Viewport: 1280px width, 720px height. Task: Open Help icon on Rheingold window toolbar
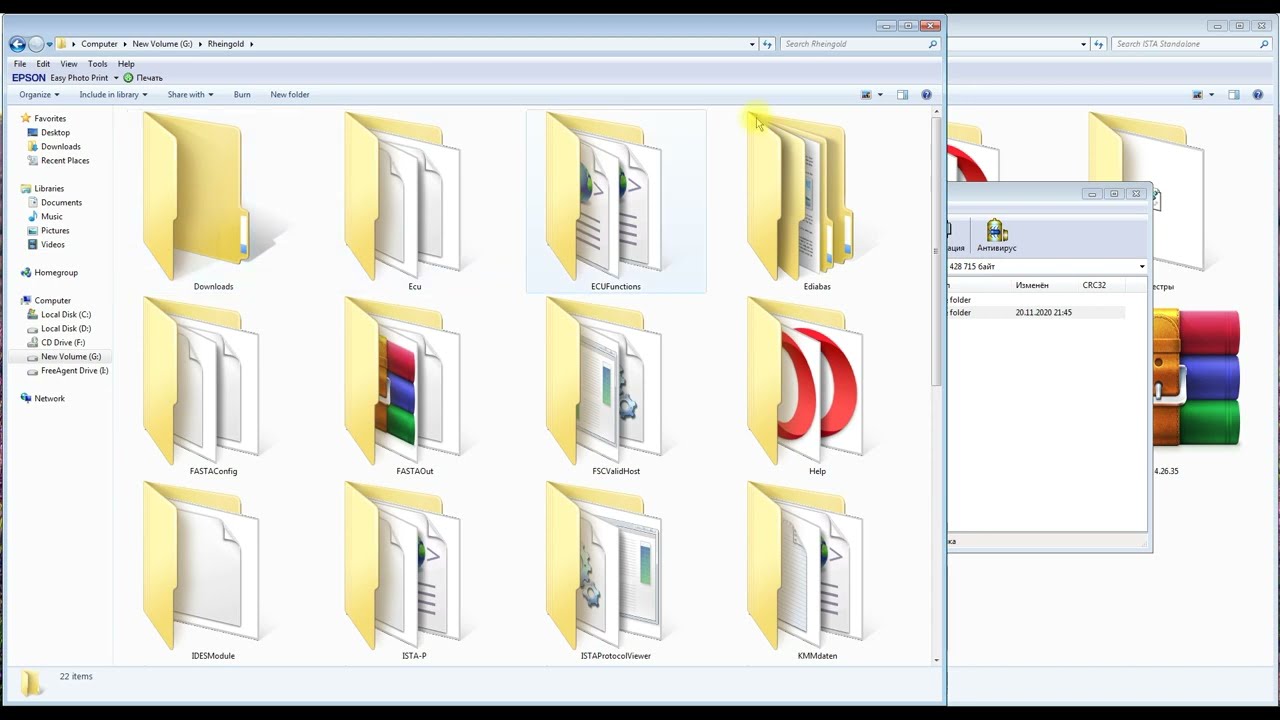[x=926, y=95]
